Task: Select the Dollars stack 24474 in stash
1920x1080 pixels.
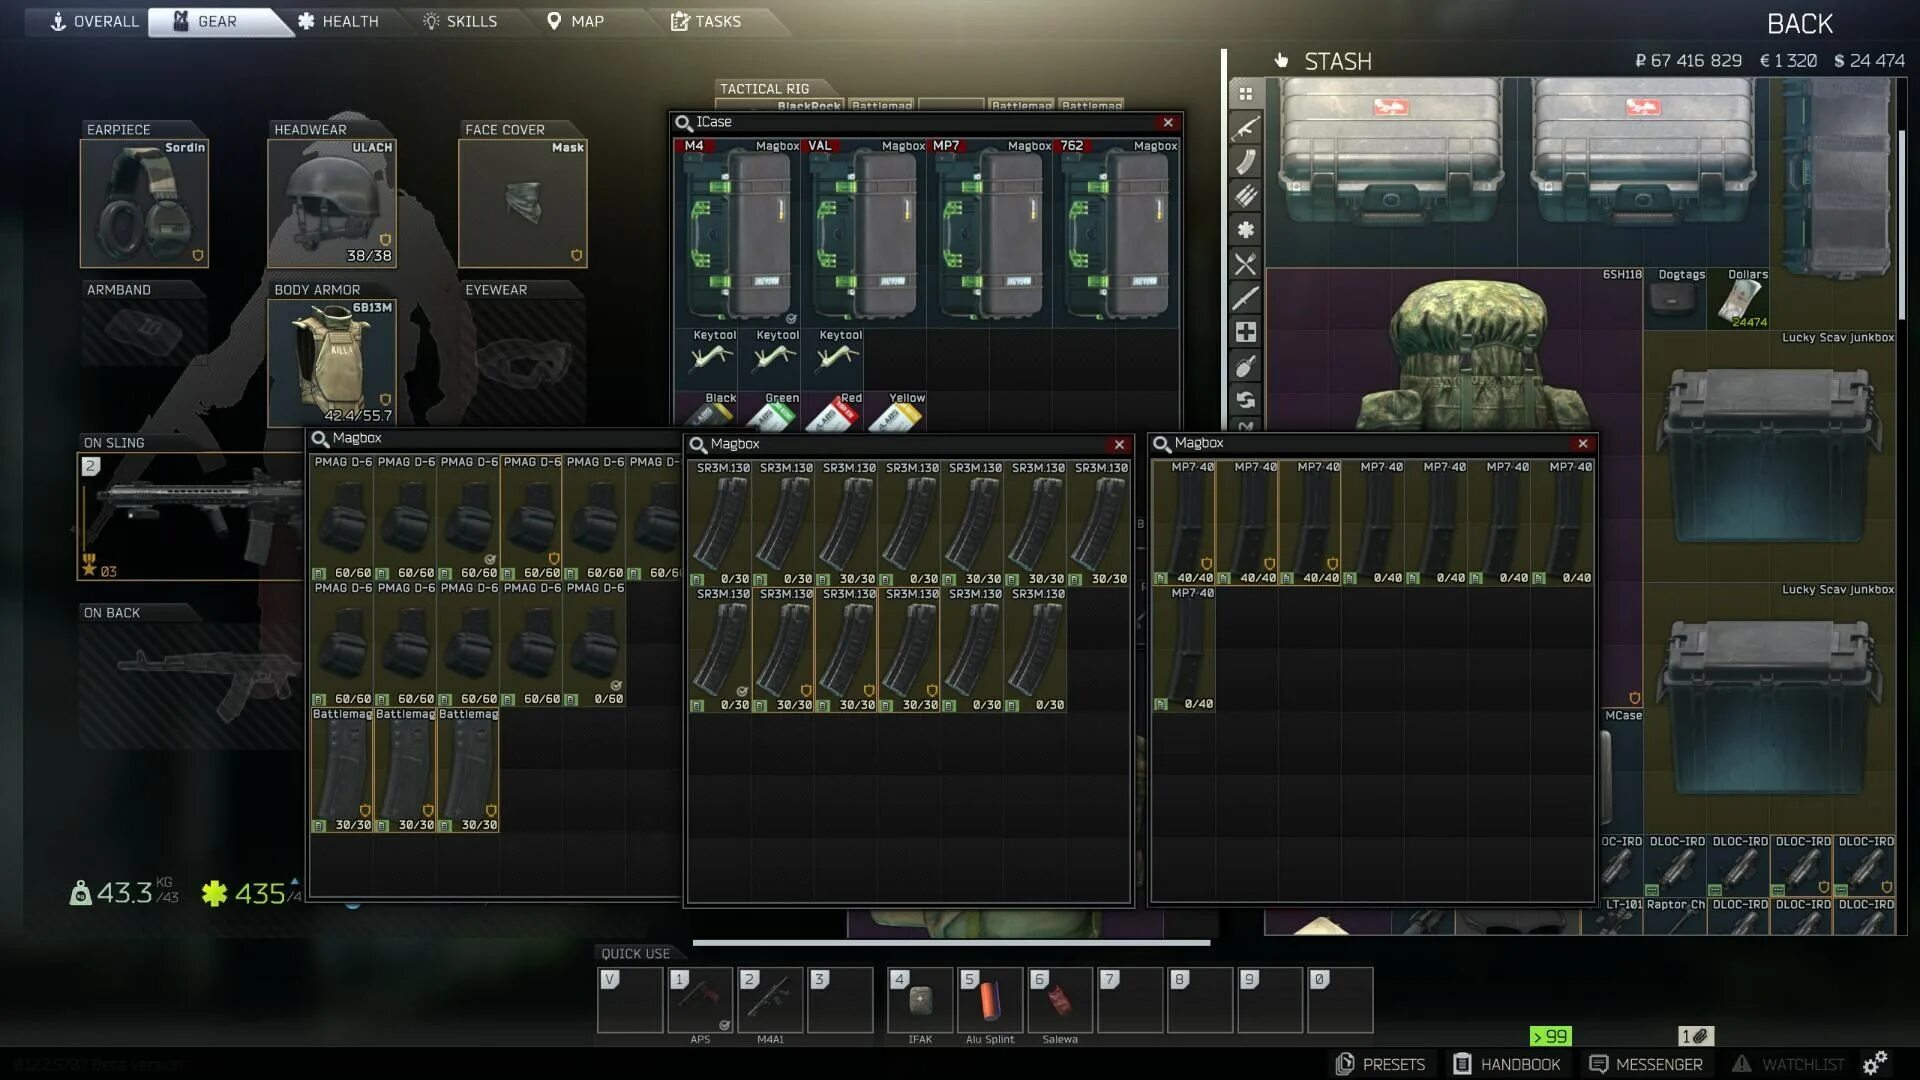Action: 1739,299
